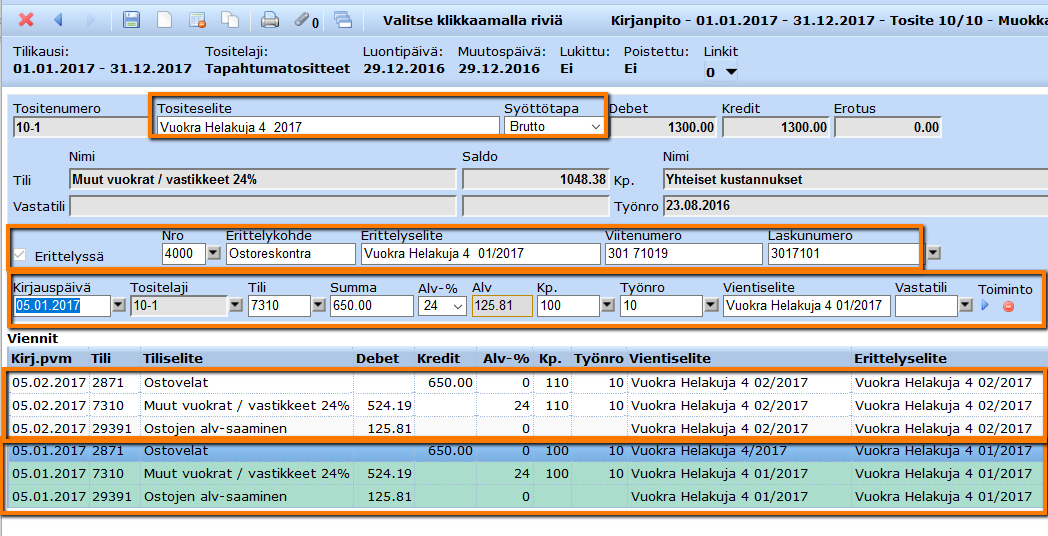Click the Tiliselite column header
The height and width of the screenshot is (536, 1048).
click(172, 358)
